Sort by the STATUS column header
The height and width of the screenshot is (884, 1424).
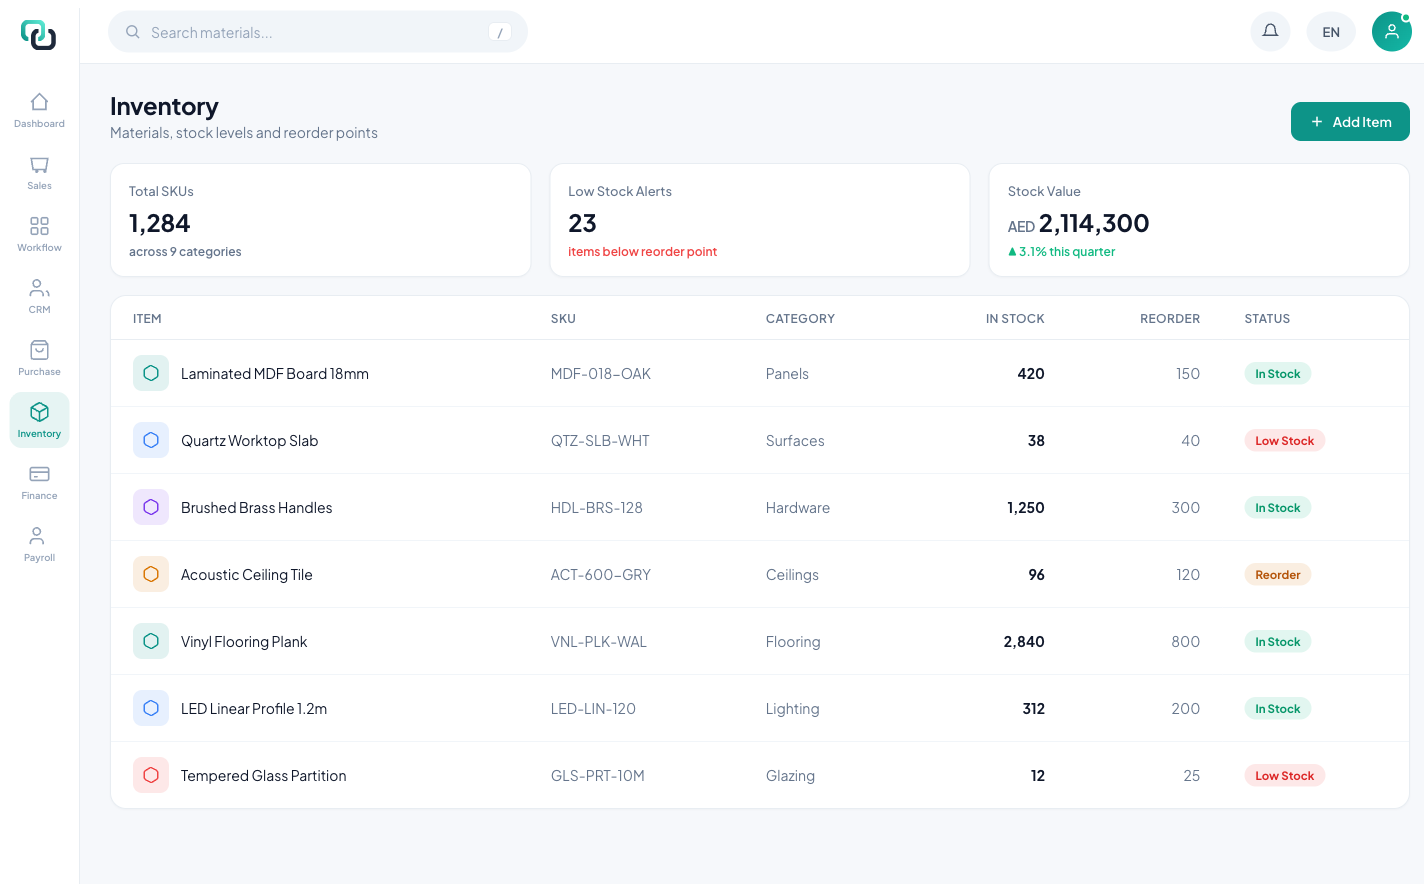[x=1267, y=319]
